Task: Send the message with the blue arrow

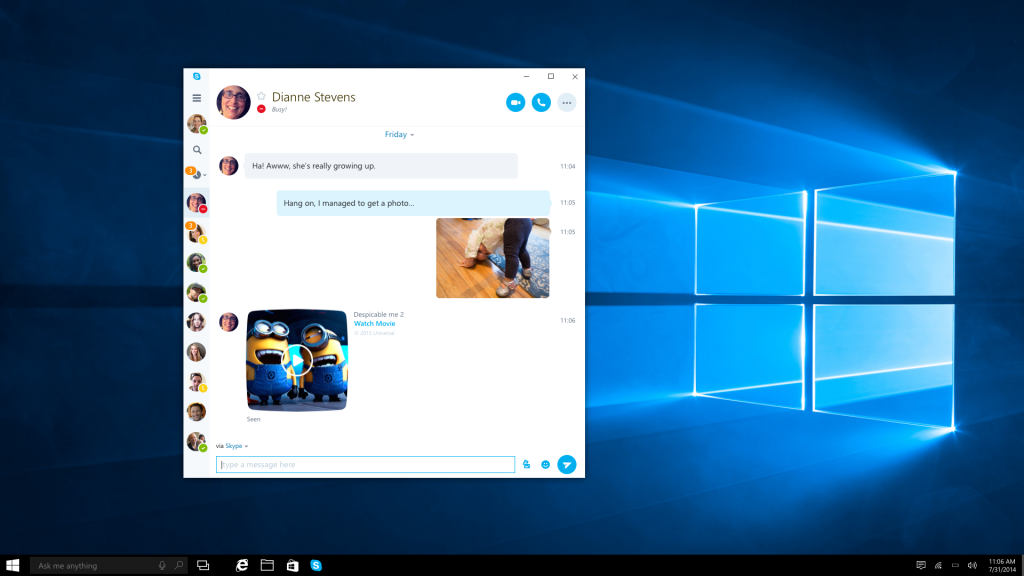Action: [567, 464]
